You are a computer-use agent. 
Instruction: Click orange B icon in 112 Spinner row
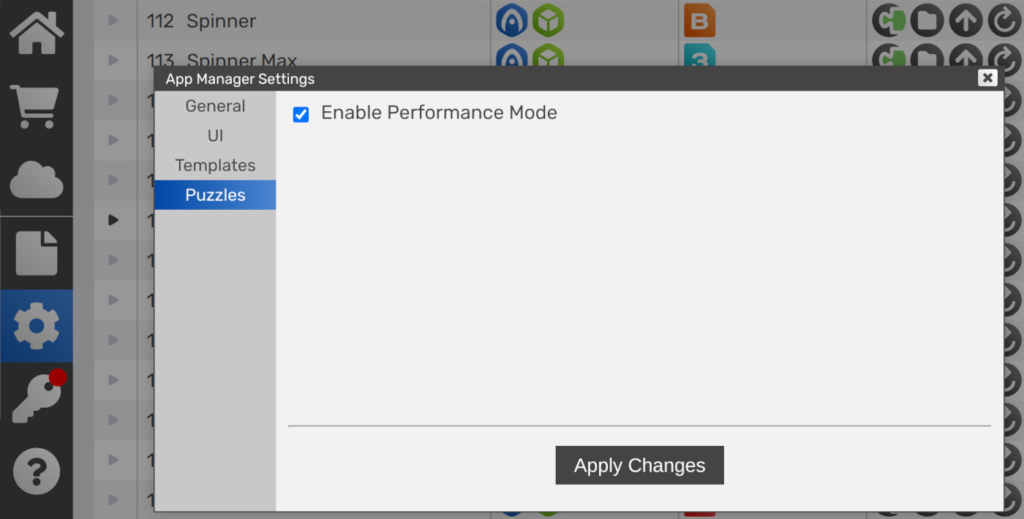coord(699,21)
